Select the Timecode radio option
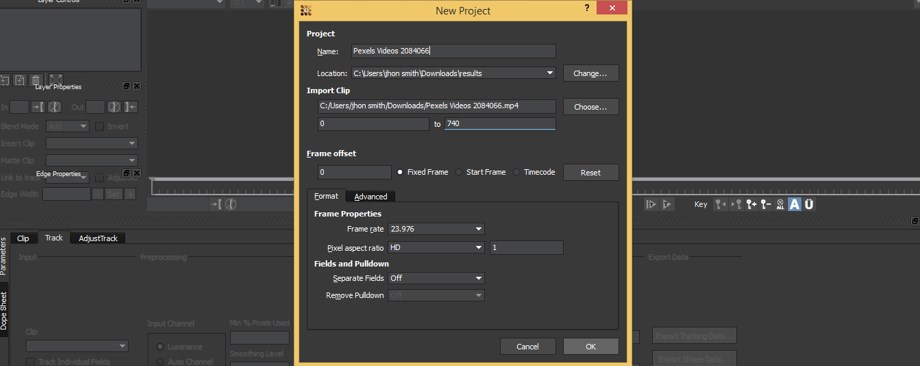920x366 pixels. [x=516, y=172]
